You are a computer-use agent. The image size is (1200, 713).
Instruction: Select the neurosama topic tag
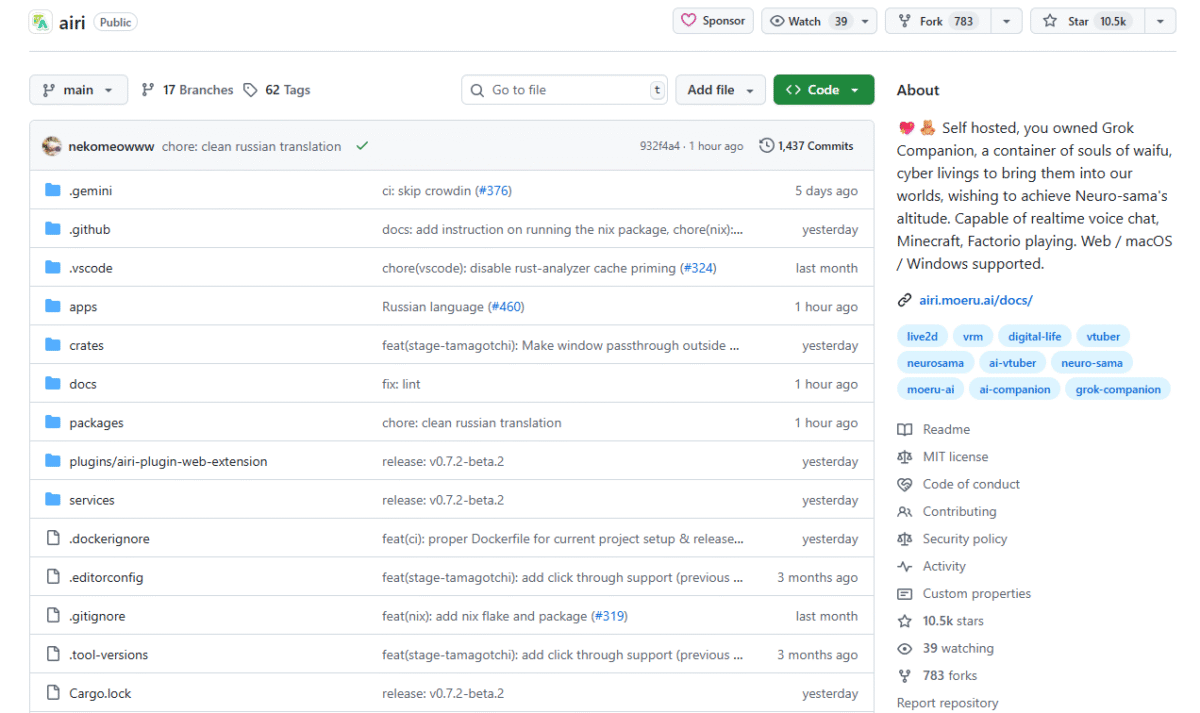pyautogui.click(x=935, y=363)
